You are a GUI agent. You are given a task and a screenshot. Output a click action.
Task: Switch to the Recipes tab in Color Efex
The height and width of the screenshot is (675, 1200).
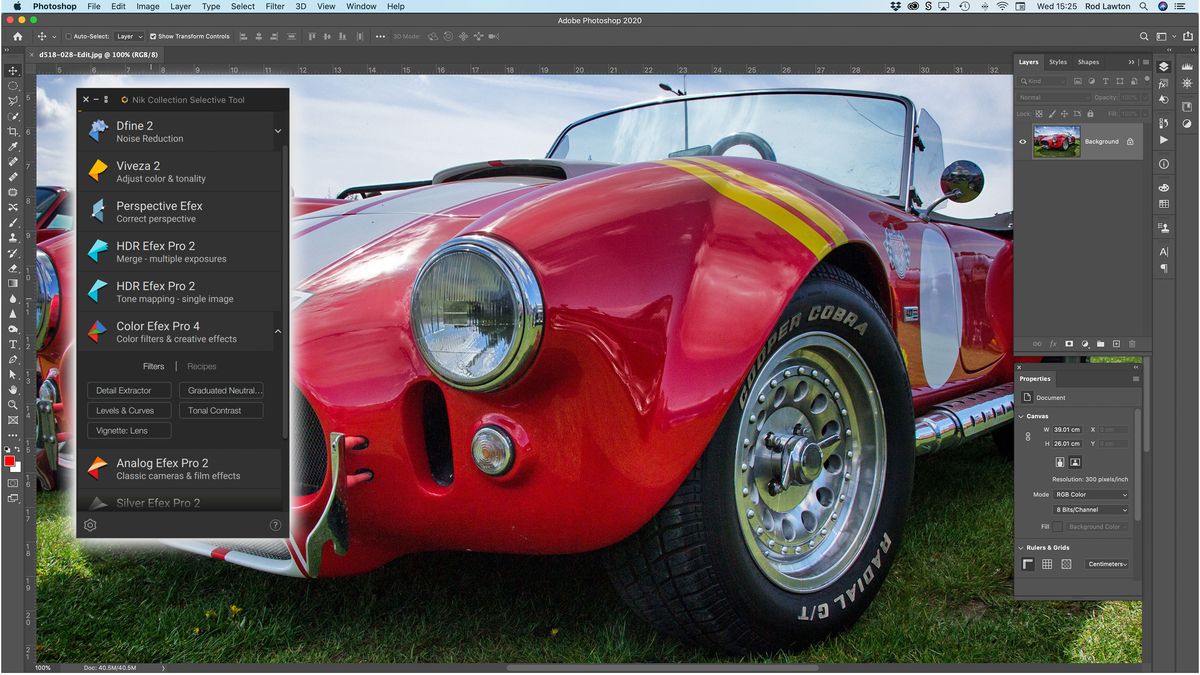coord(201,366)
